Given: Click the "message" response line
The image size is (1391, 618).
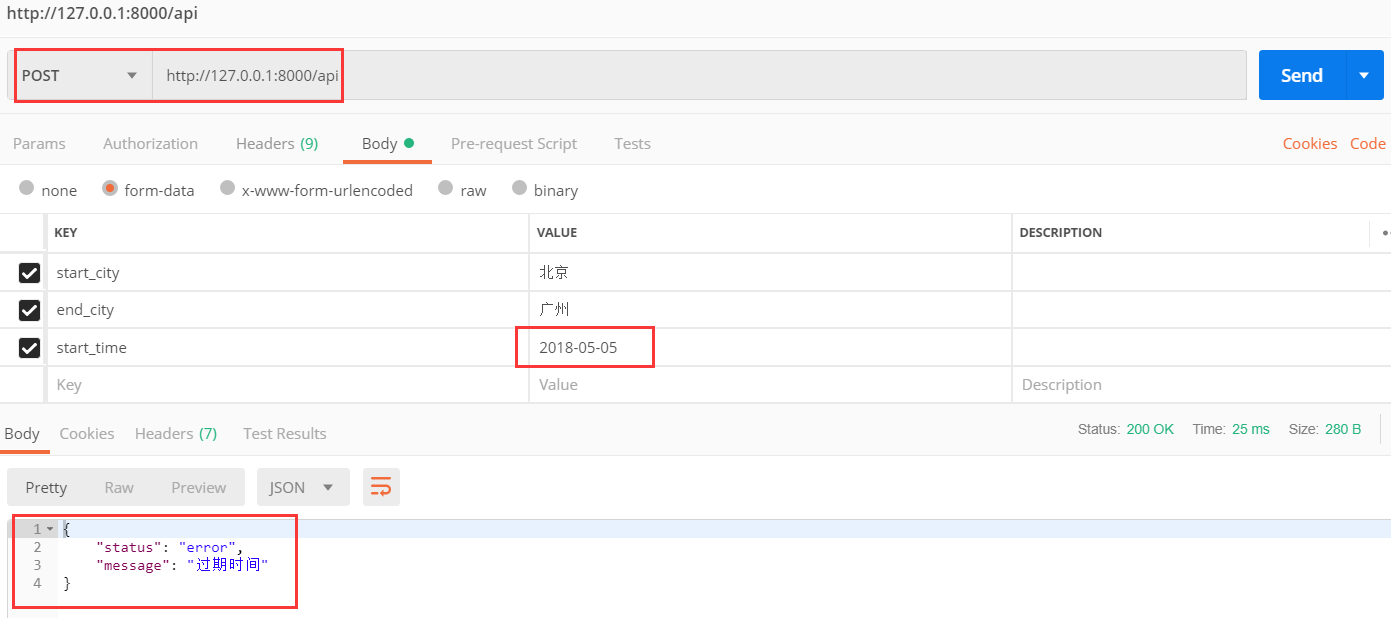Looking at the screenshot, I should coord(182,565).
